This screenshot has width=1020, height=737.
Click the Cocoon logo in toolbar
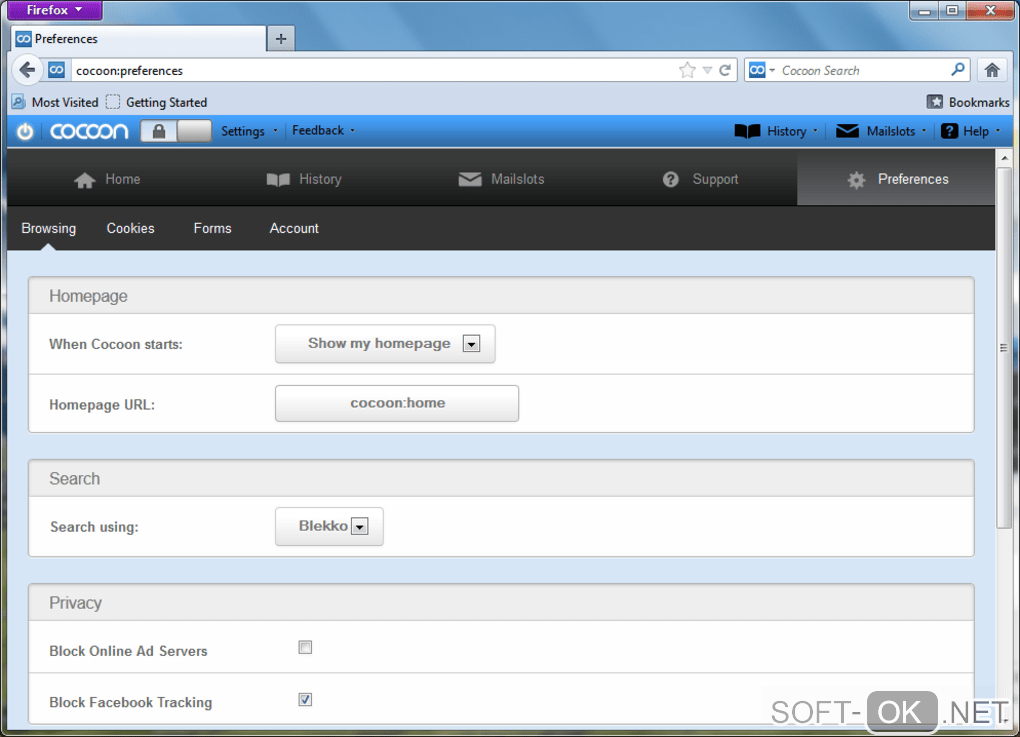pyautogui.click(x=89, y=131)
